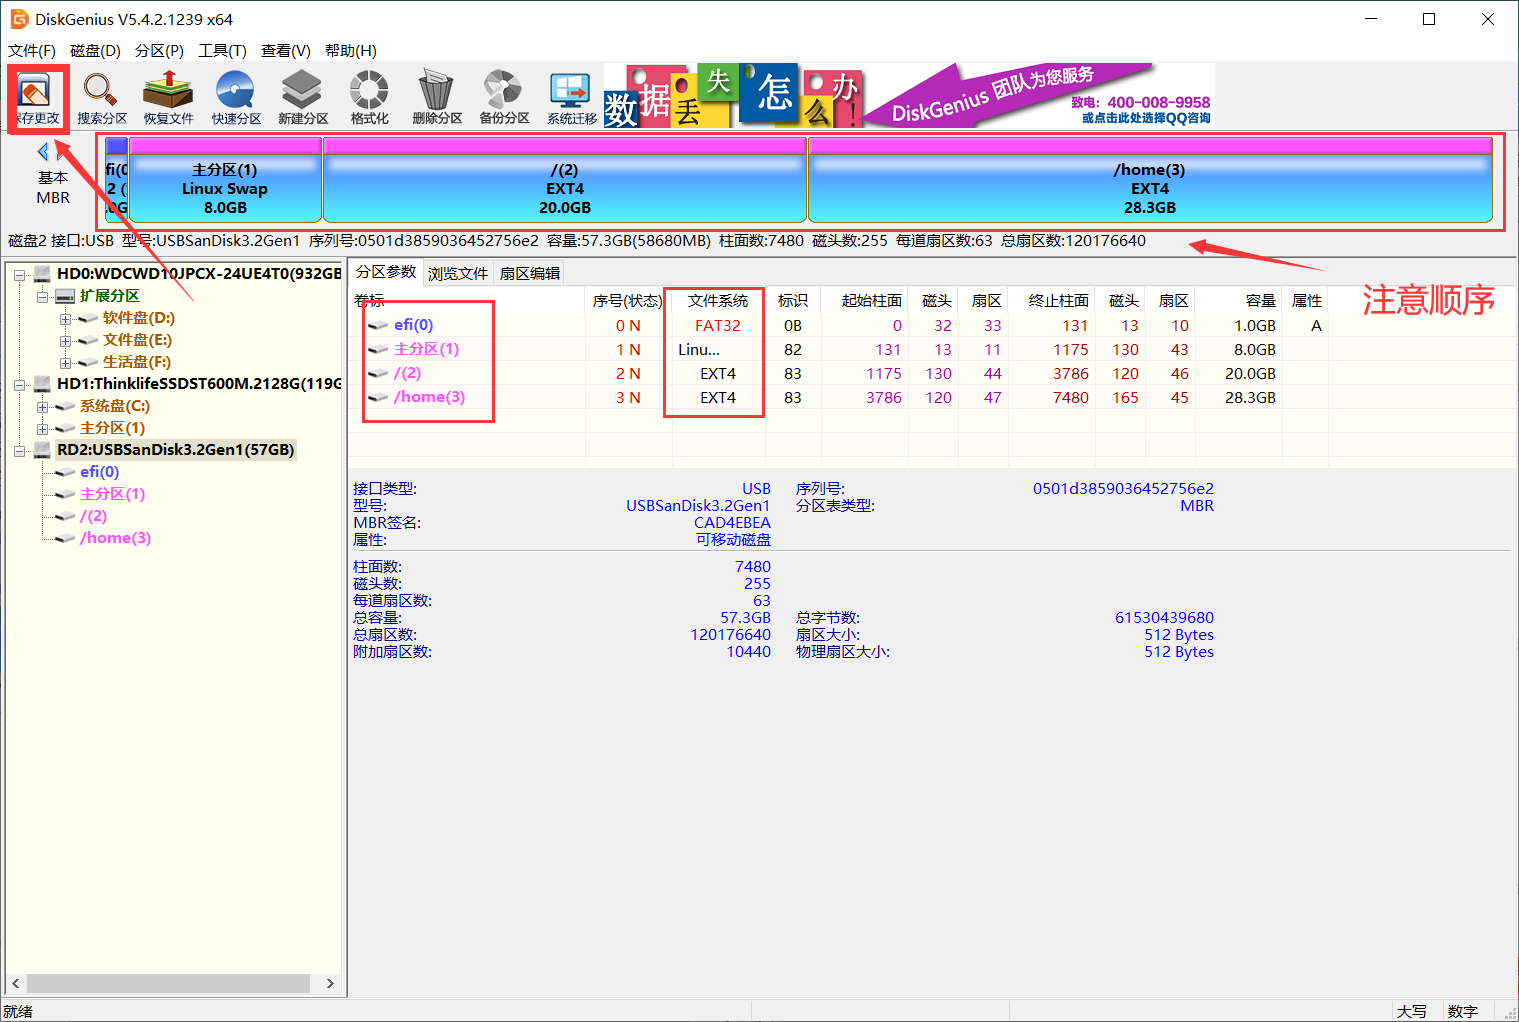Switch to the 浏览文件 tab
The width and height of the screenshot is (1519, 1022).
pyautogui.click(x=458, y=273)
